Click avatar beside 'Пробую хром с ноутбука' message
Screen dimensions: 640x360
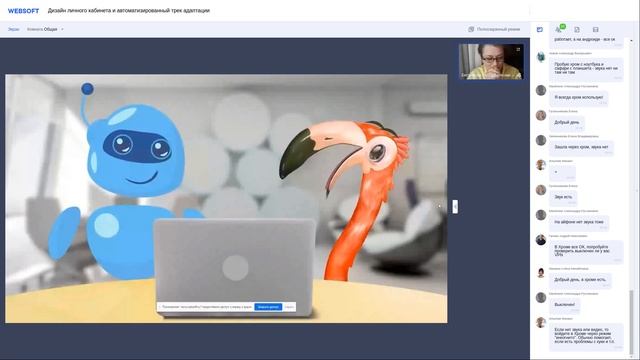click(x=541, y=57)
